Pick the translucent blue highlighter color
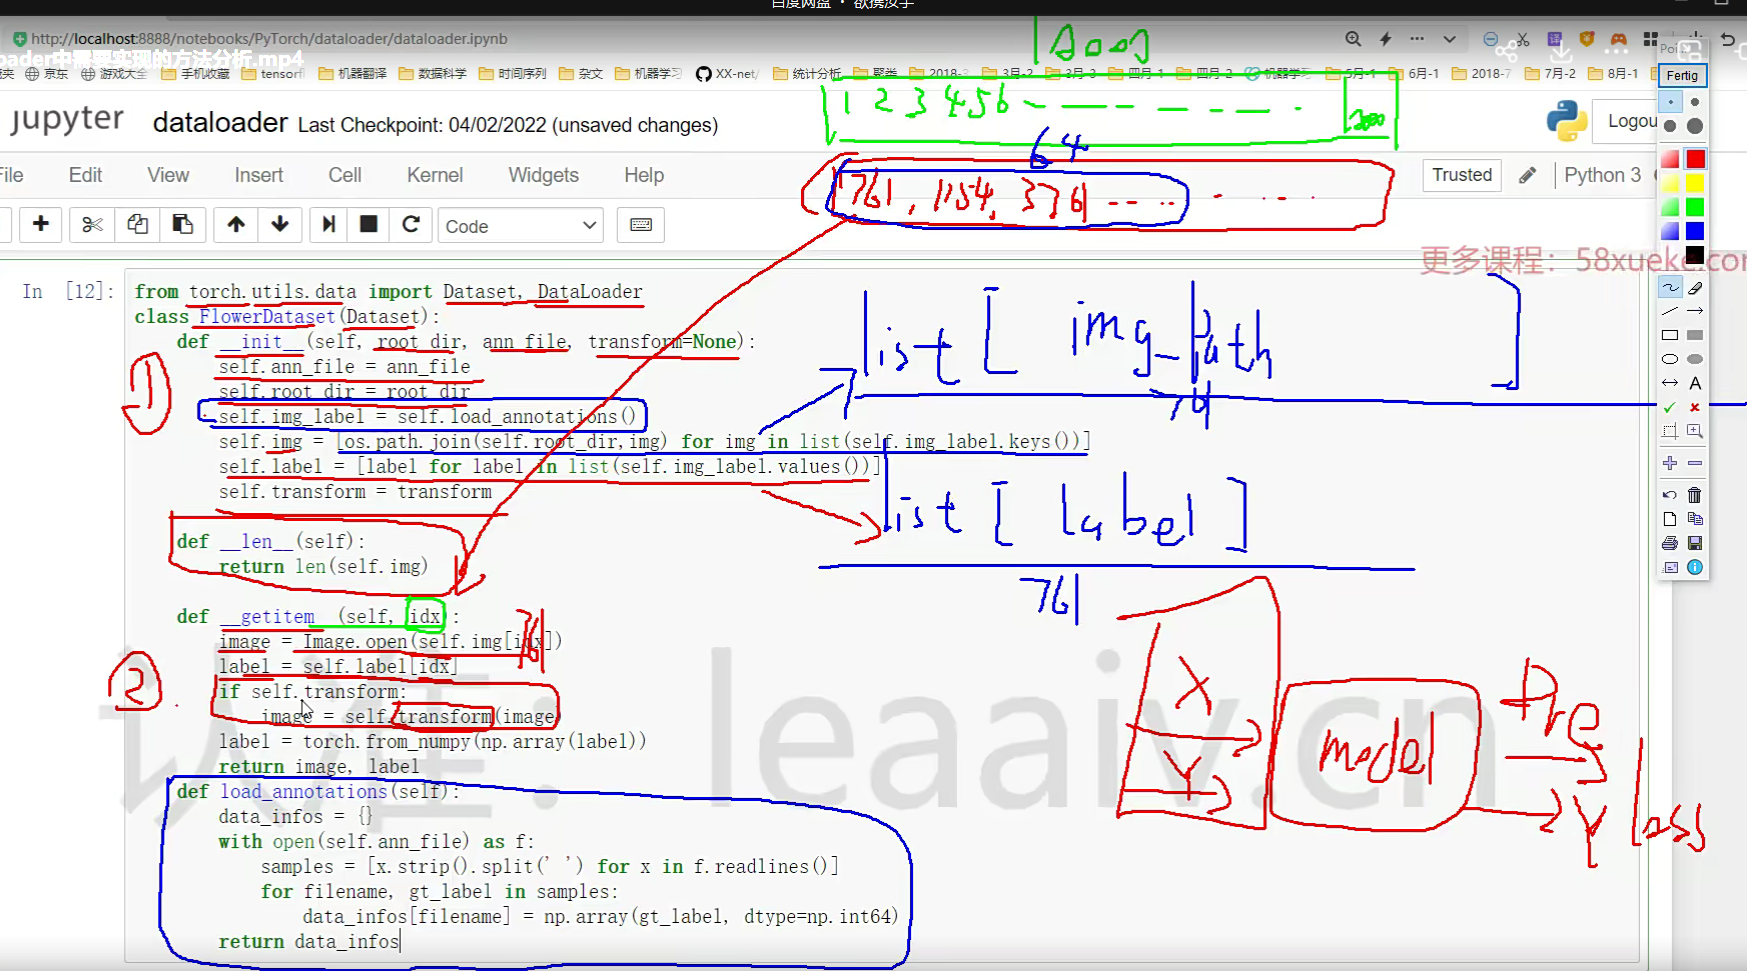This screenshot has width=1747, height=971. point(1670,231)
